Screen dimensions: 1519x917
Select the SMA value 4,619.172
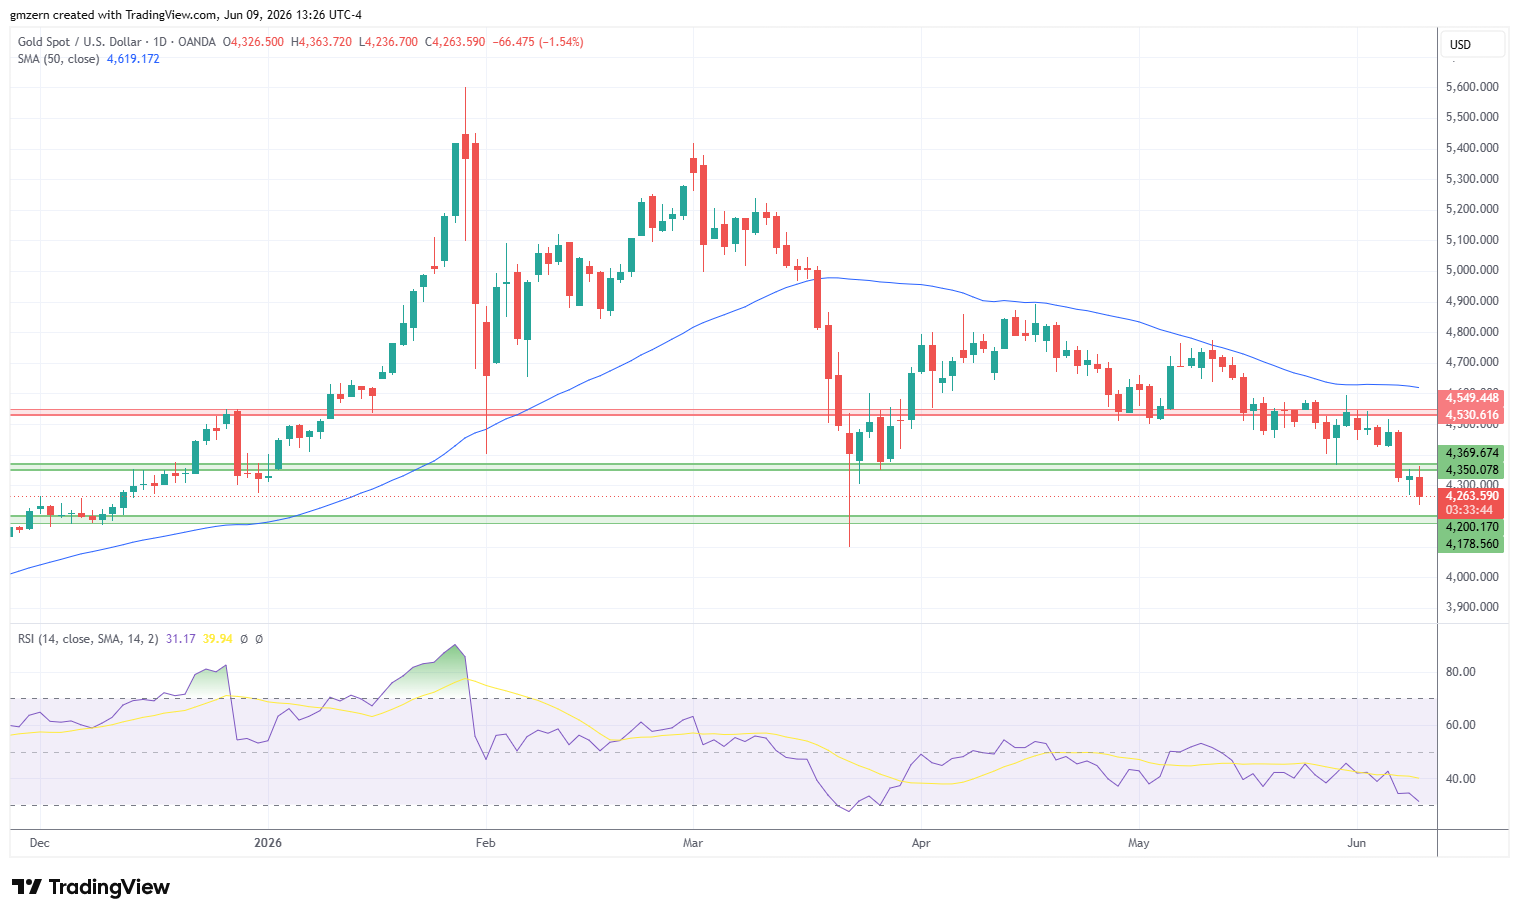pyautogui.click(x=133, y=59)
